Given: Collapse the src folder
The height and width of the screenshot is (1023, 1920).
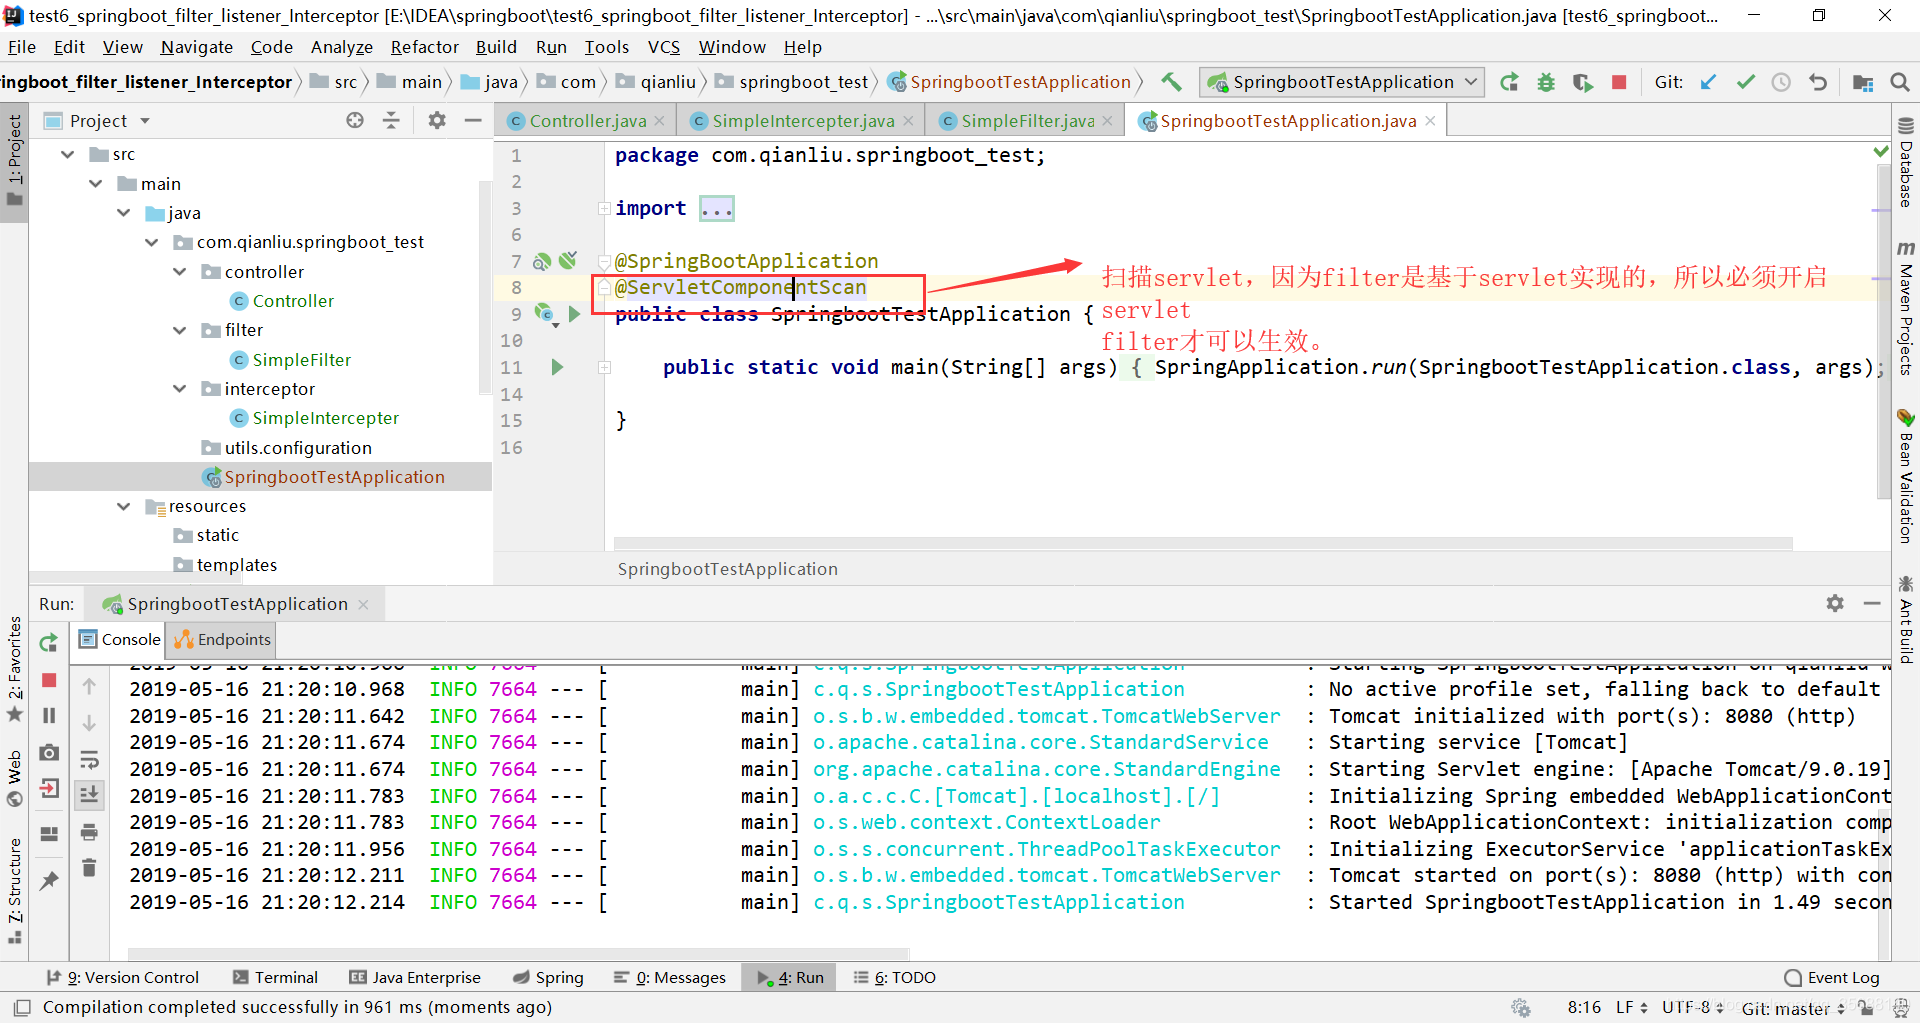Looking at the screenshot, I should (67, 154).
